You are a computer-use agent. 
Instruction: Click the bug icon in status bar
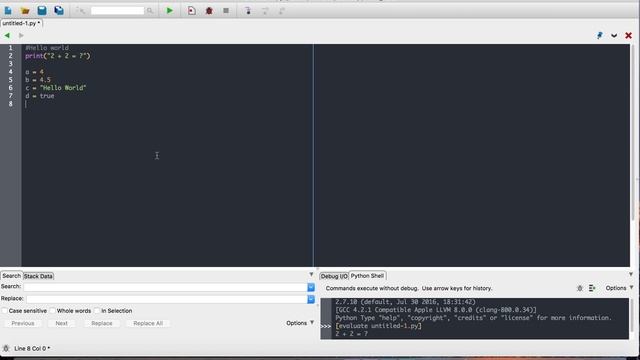point(6,348)
